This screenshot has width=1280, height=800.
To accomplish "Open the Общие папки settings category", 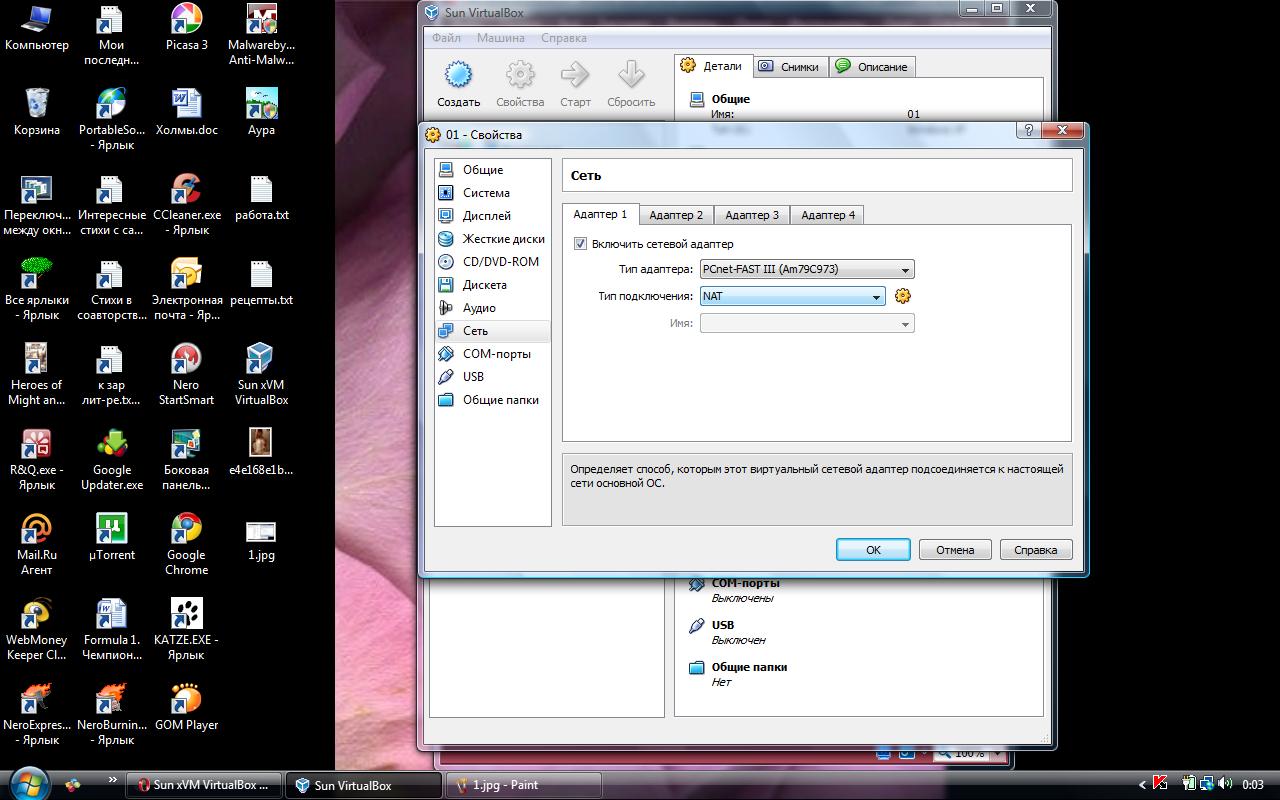I will (493, 400).
